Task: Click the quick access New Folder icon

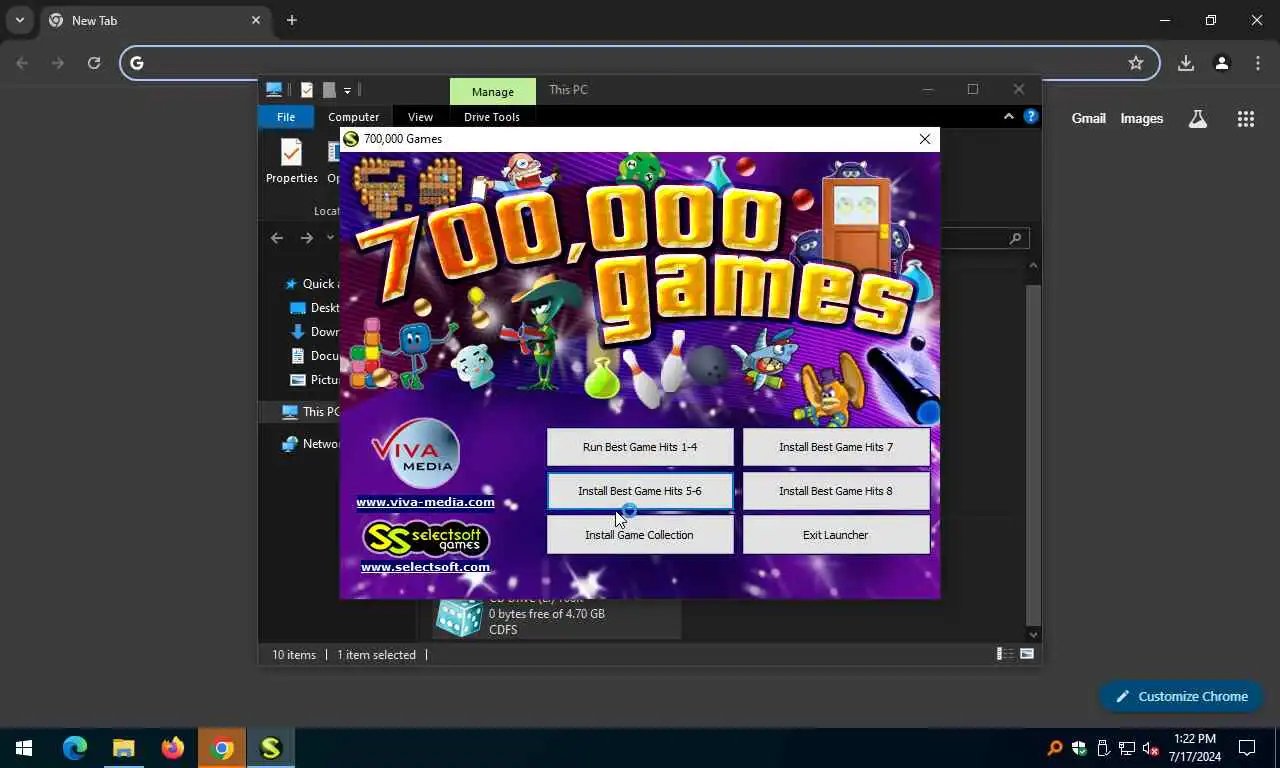Action: [329, 90]
